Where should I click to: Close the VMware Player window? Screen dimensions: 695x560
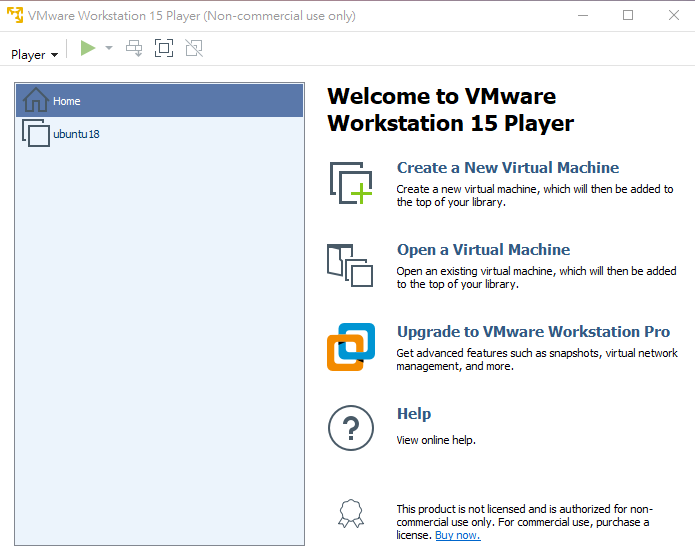pyautogui.click(x=674, y=16)
